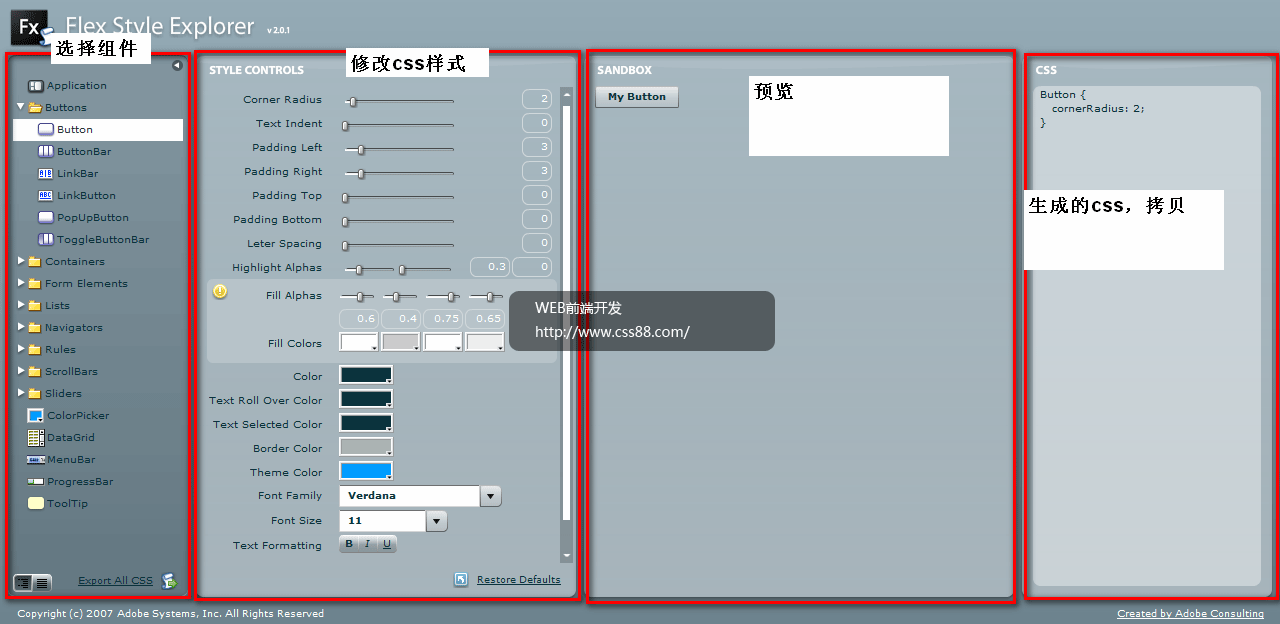Open the Text Selected Color swatch

point(366,423)
